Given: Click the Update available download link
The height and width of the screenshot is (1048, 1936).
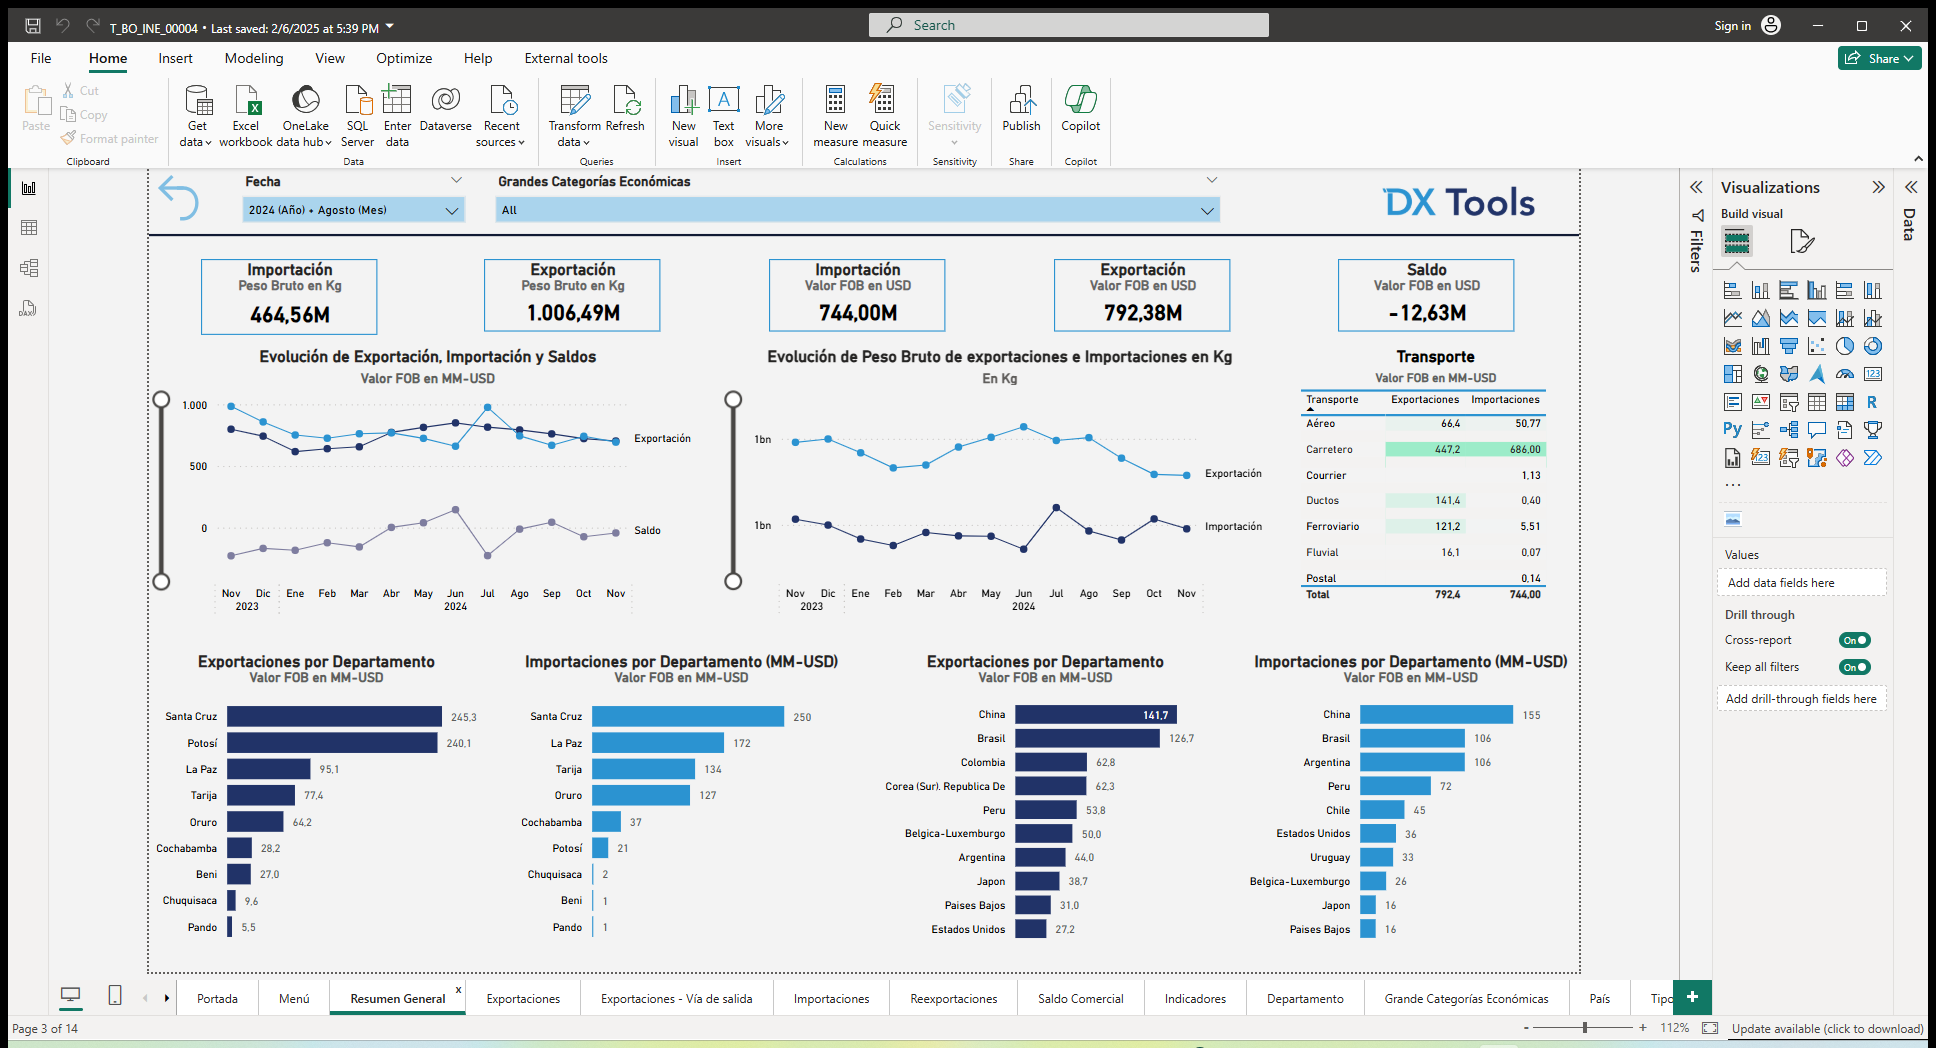Looking at the screenshot, I should [x=1827, y=1029].
